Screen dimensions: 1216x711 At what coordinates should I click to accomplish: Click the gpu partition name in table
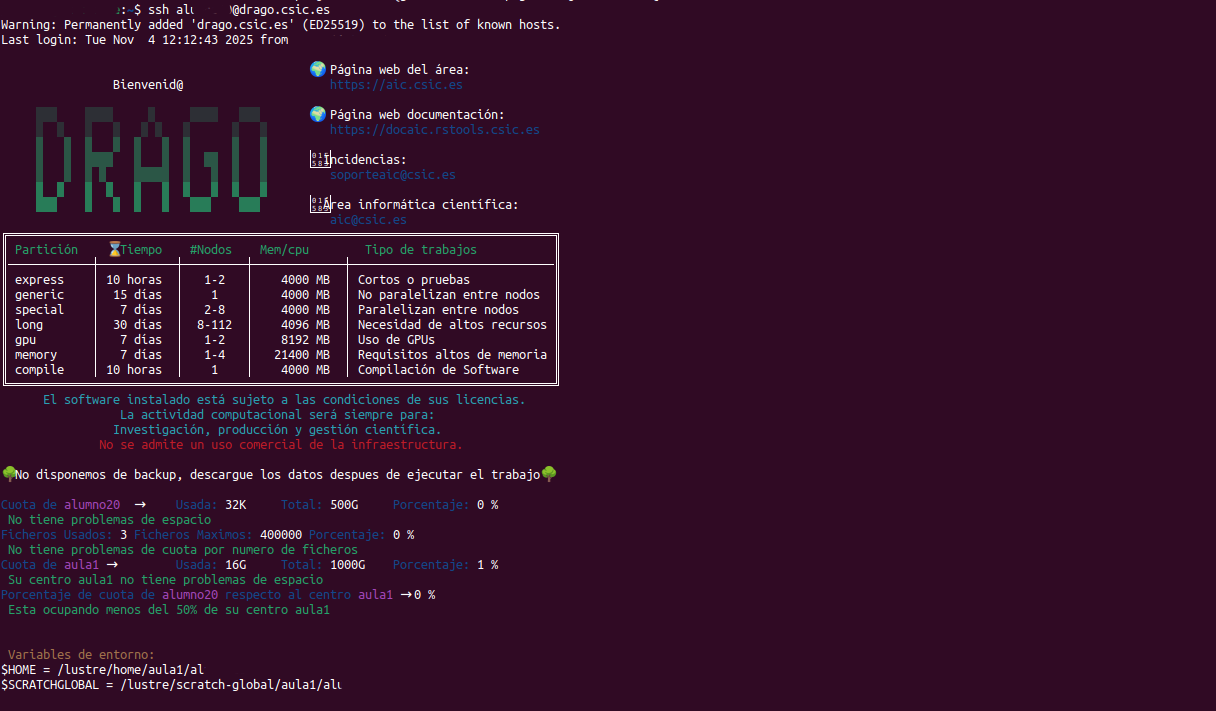tap(26, 340)
